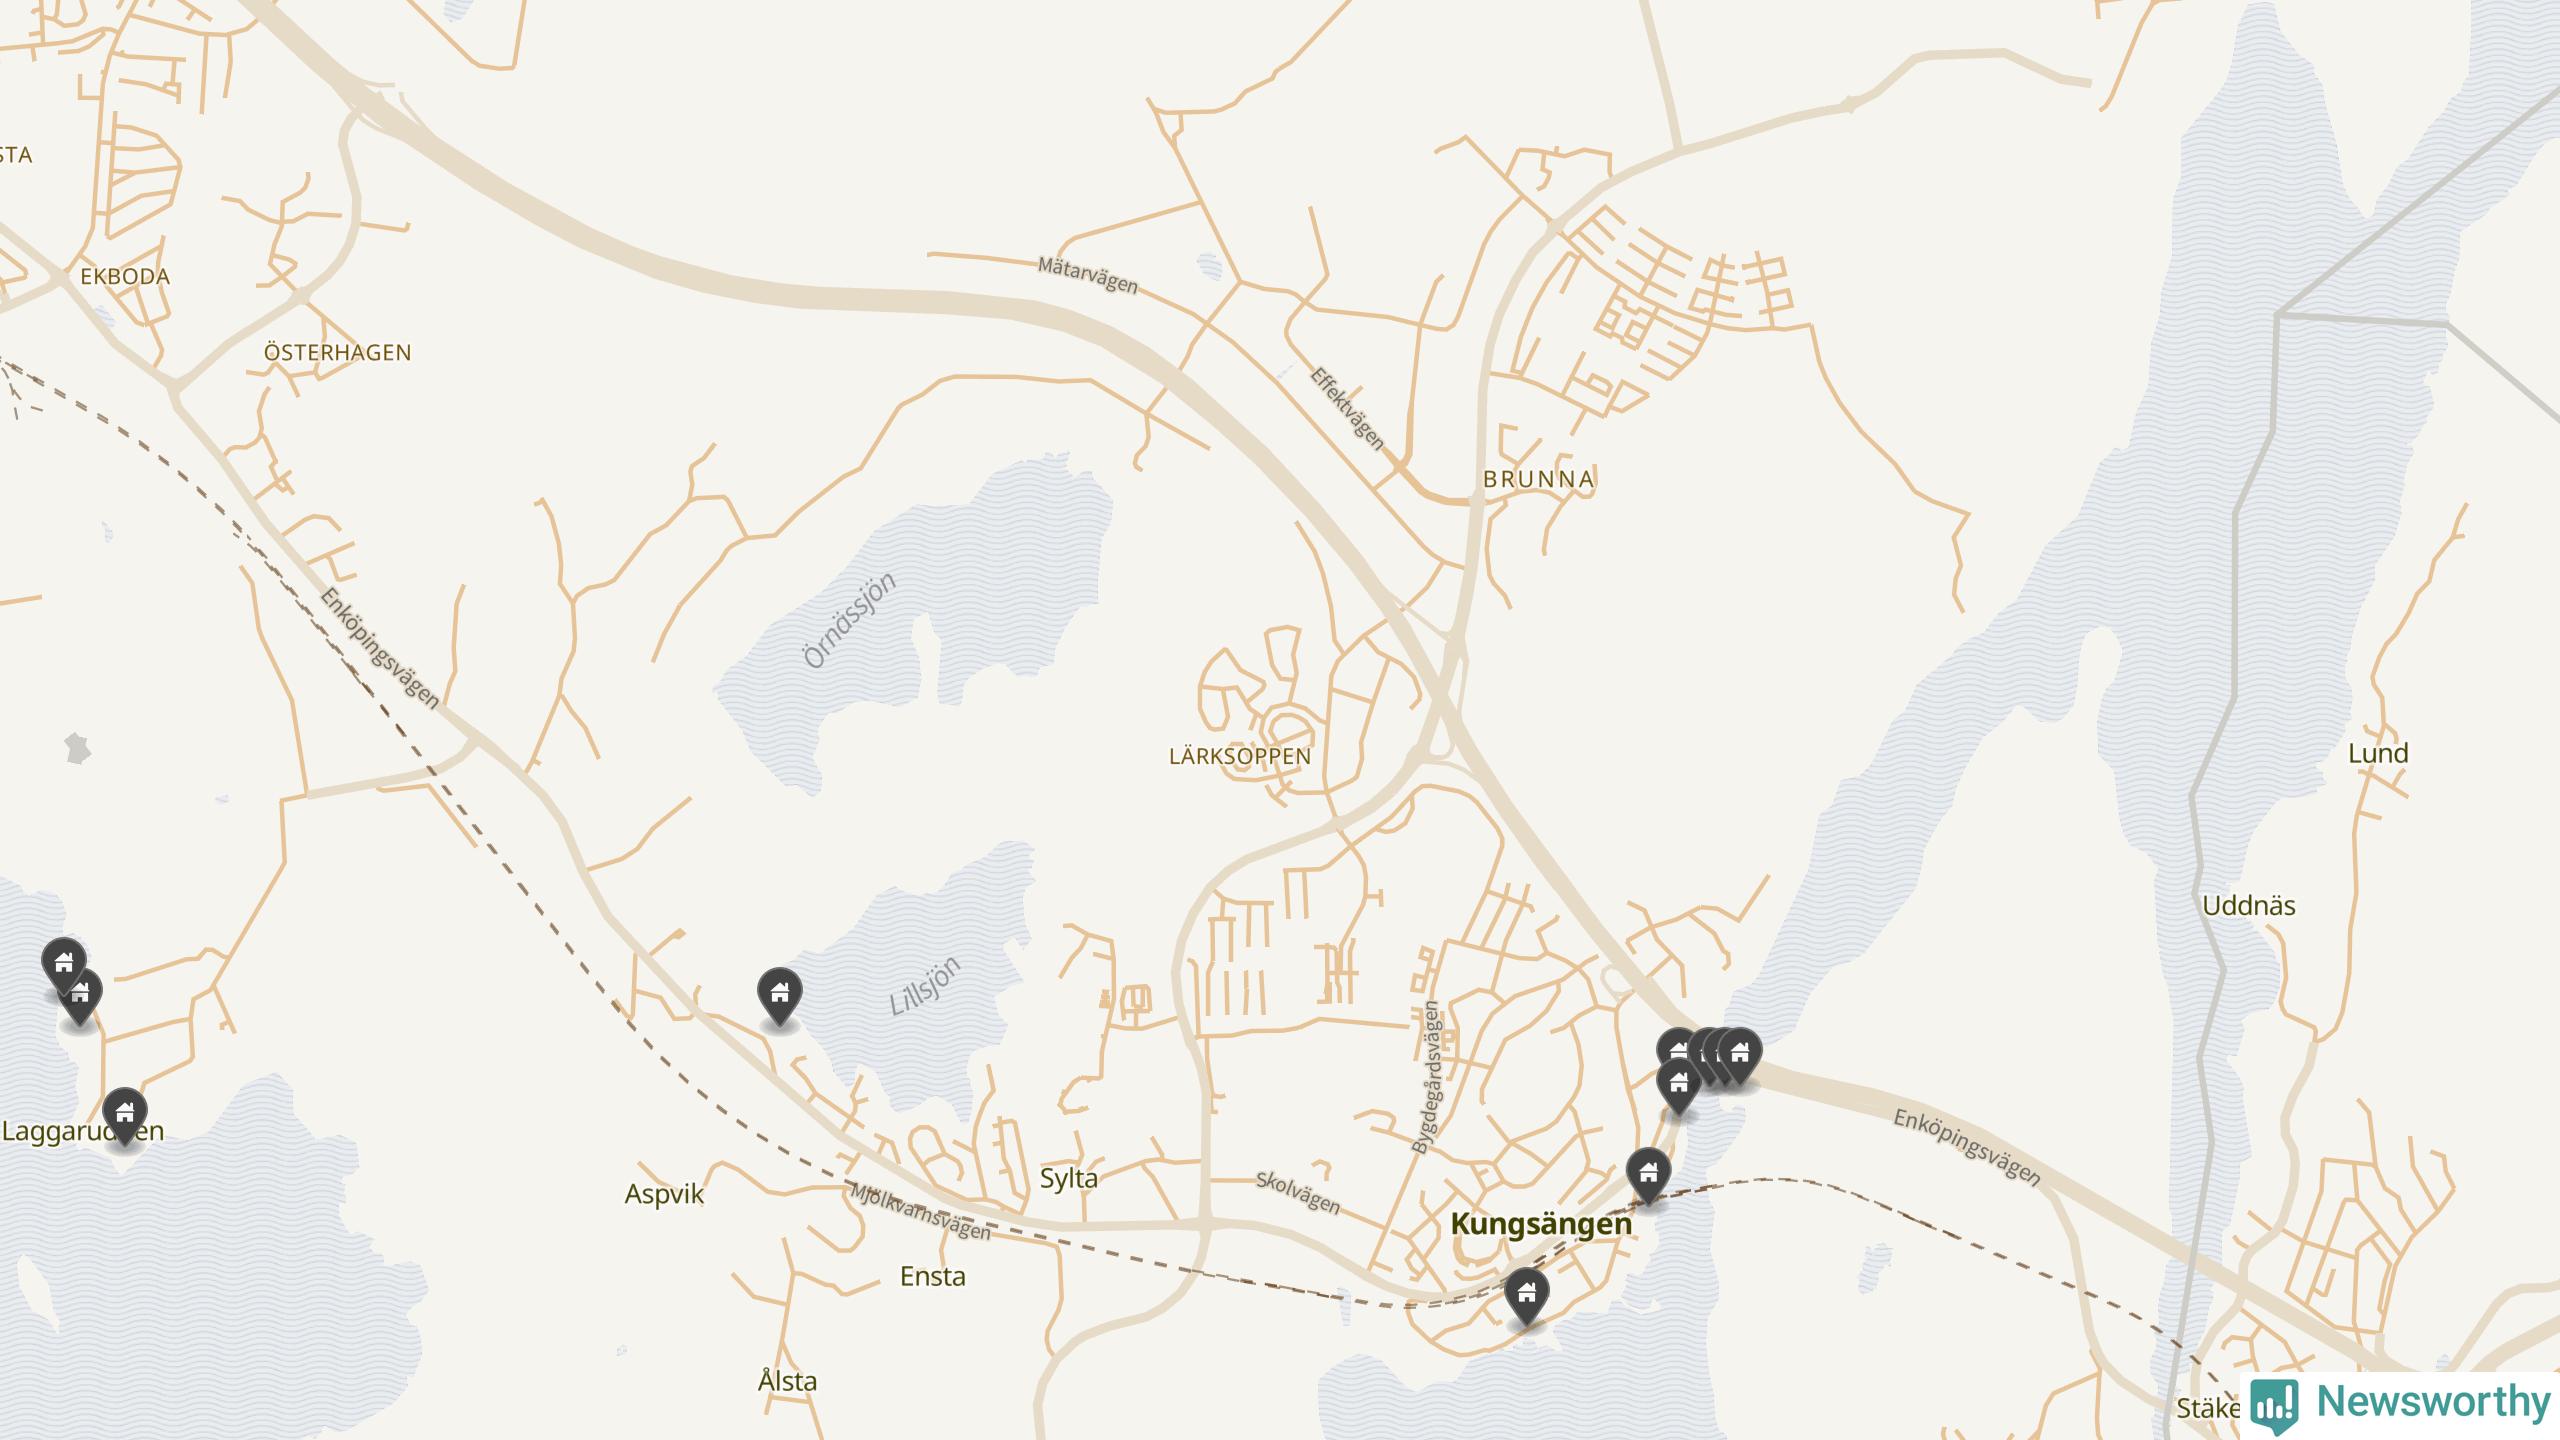Select lower house marker of the pair above Laggarudden
2560x1440 pixels.
coord(82,994)
